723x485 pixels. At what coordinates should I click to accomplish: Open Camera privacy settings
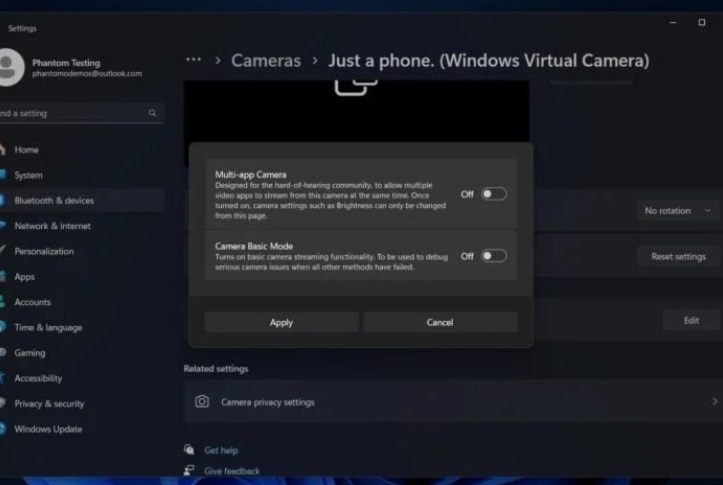point(454,402)
